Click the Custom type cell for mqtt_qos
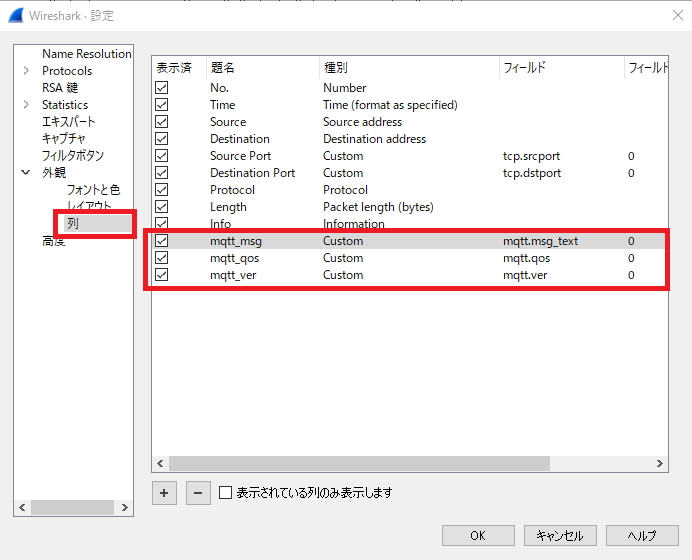This screenshot has width=692, height=560. [343, 258]
